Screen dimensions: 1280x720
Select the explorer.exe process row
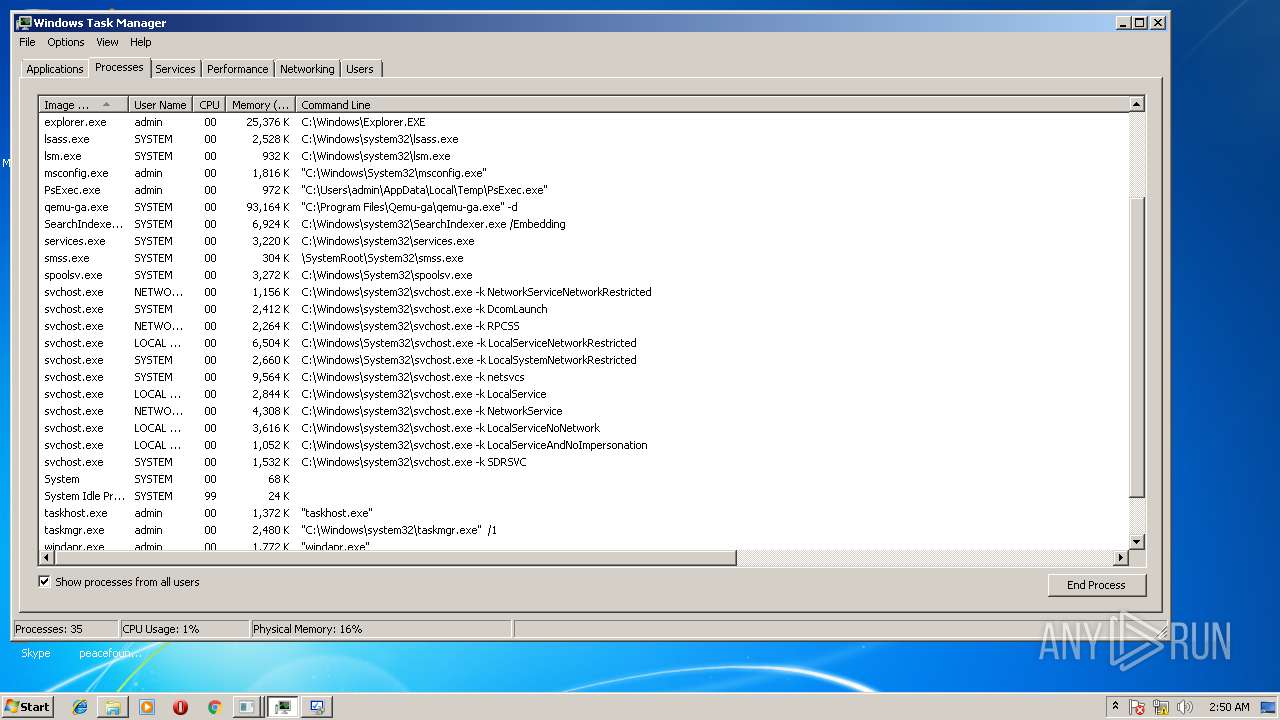coord(583,122)
